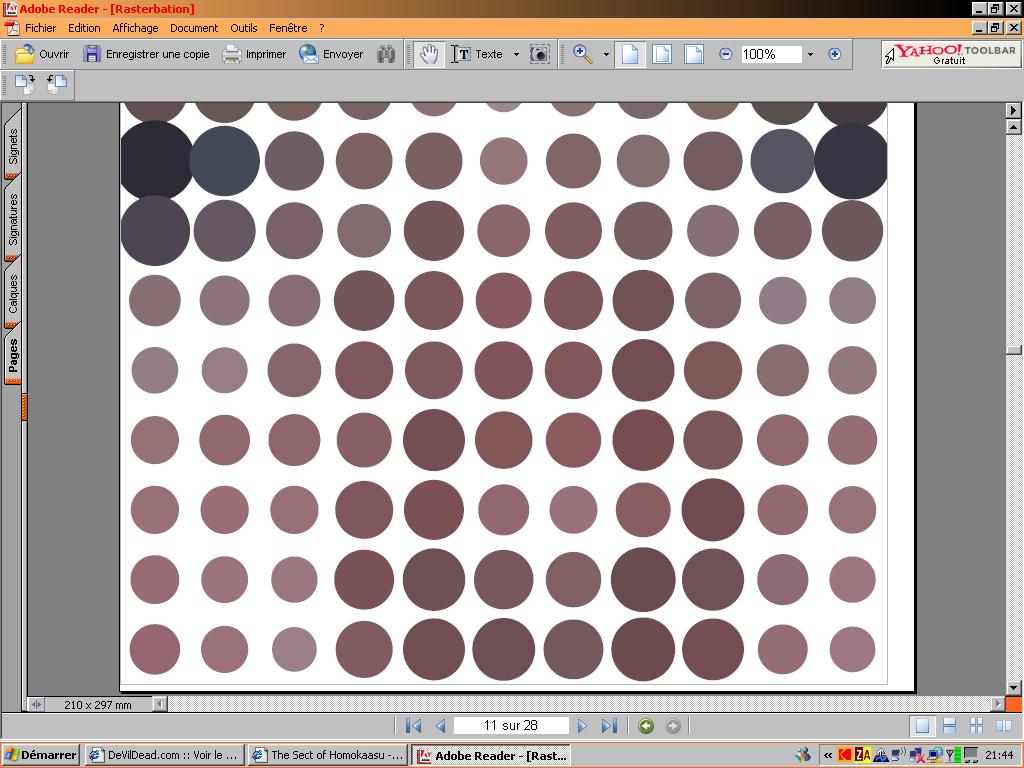Open the document pane options arrow

(x=1013, y=110)
